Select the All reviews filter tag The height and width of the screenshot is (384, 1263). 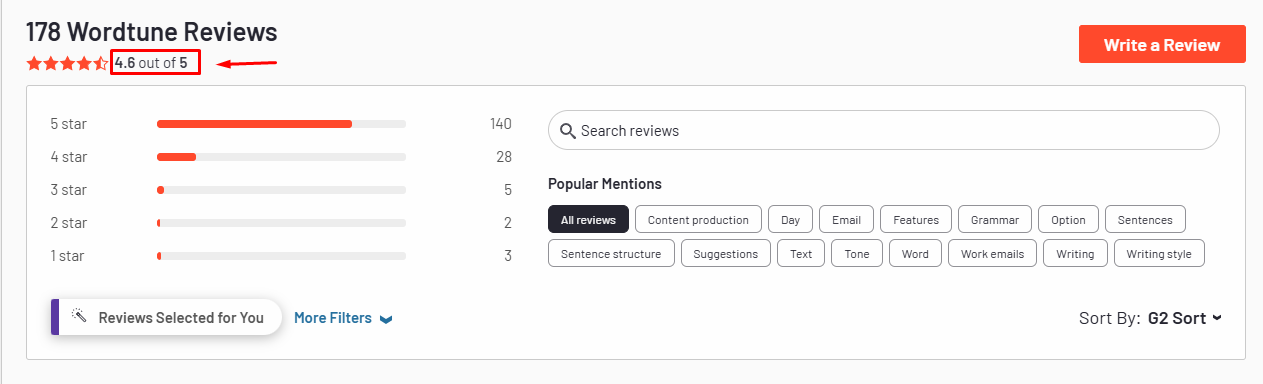589,219
